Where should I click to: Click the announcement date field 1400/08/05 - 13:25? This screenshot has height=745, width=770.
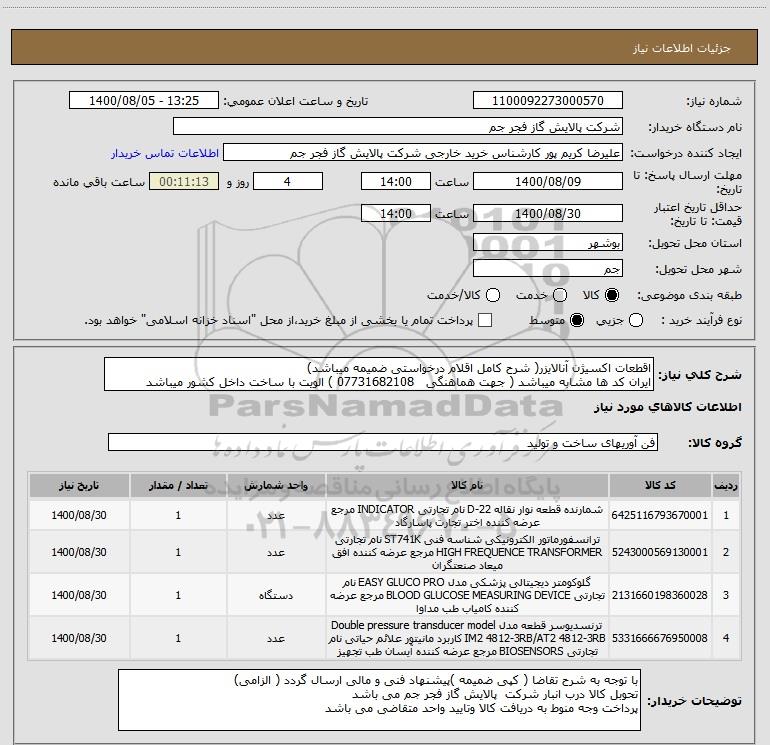(x=144, y=101)
